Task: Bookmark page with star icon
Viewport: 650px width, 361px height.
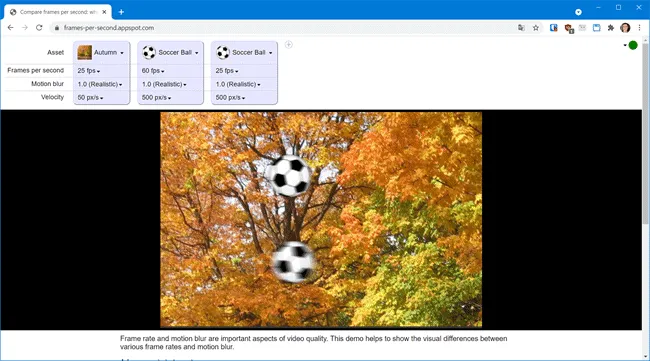Action: [x=536, y=28]
